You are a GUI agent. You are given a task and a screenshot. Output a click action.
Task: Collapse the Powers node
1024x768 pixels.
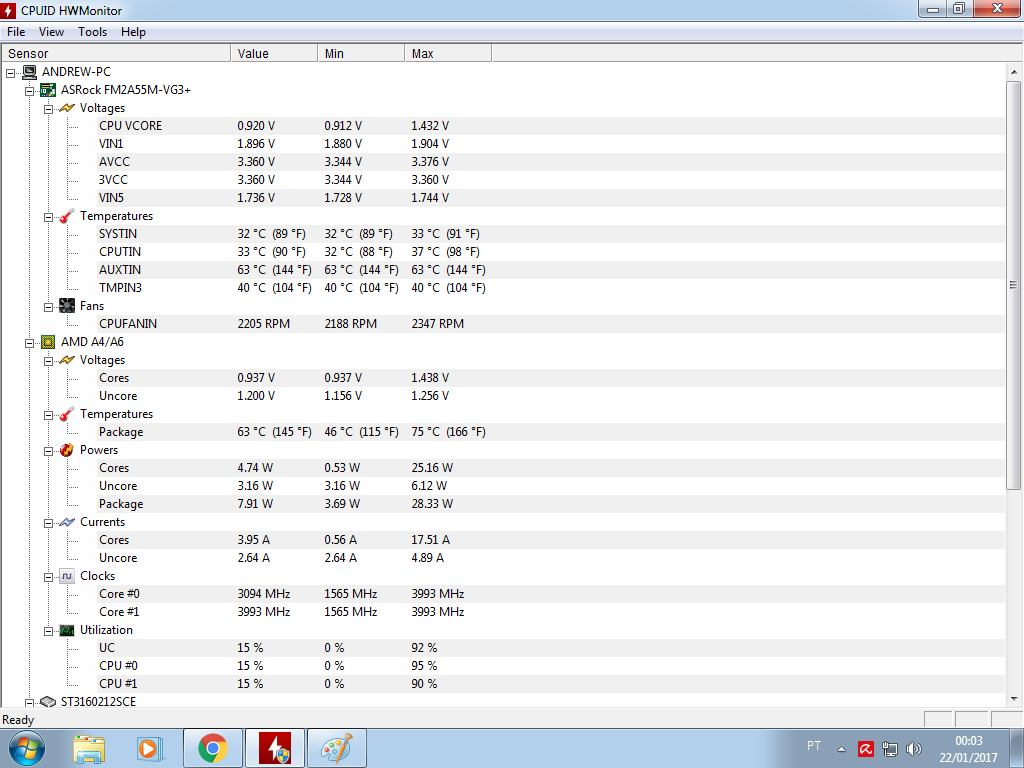[x=48, y=451]
